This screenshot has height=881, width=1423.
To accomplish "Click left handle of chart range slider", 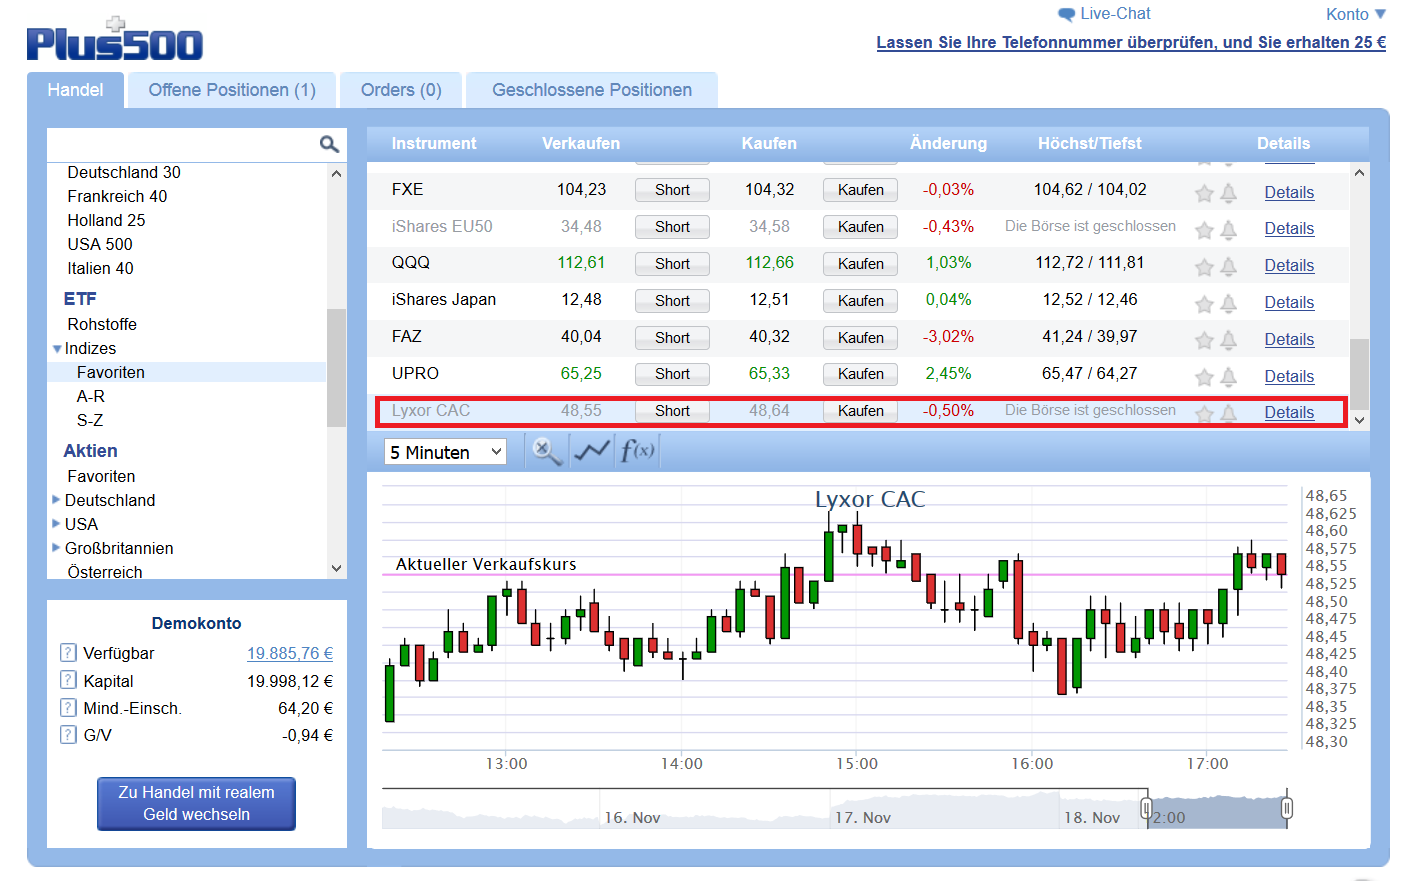I will pos(1146,807).
